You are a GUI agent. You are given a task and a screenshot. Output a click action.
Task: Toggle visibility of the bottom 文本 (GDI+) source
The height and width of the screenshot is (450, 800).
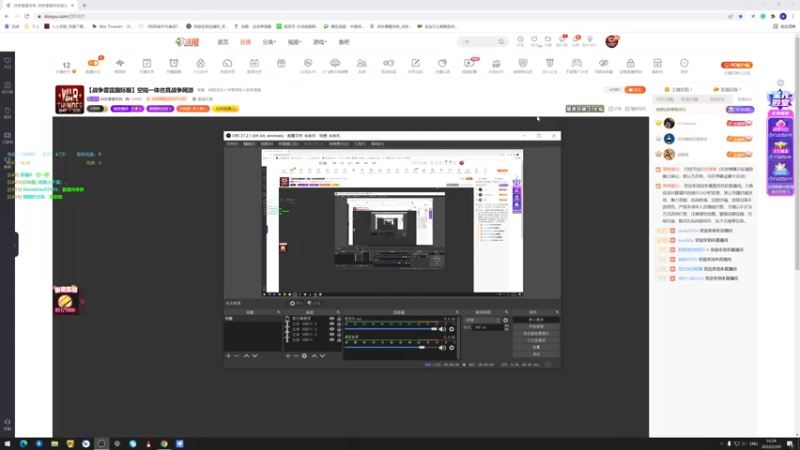click(332, 339)
